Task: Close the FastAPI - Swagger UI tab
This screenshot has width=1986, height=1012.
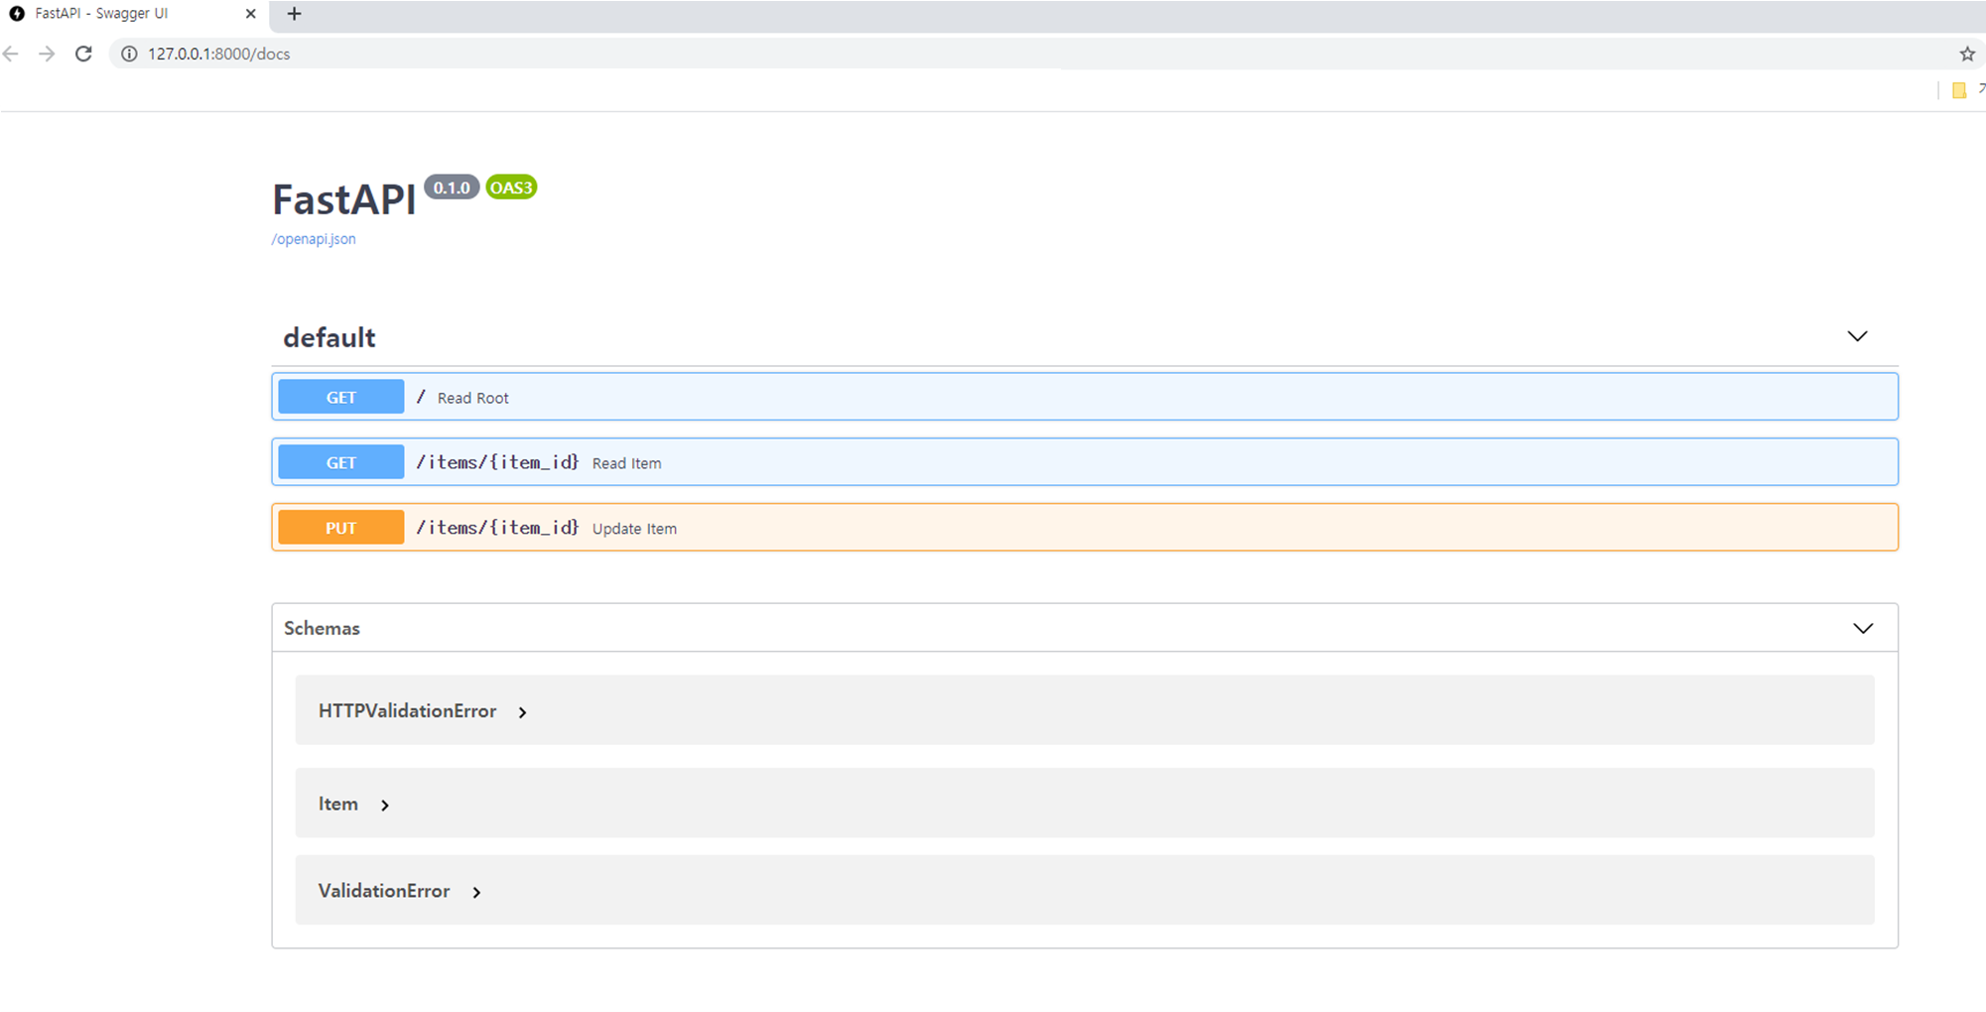Action: (251, 14)
